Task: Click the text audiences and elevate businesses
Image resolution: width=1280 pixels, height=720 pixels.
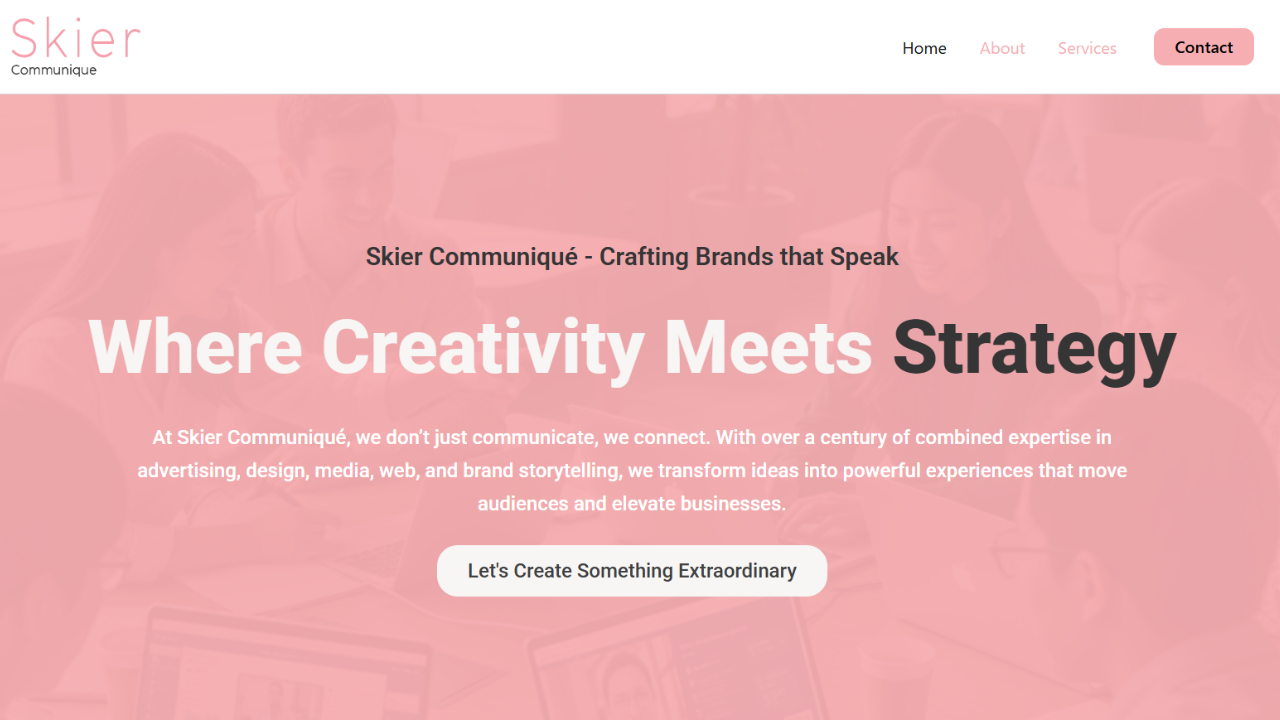Action: coord(632,503)
